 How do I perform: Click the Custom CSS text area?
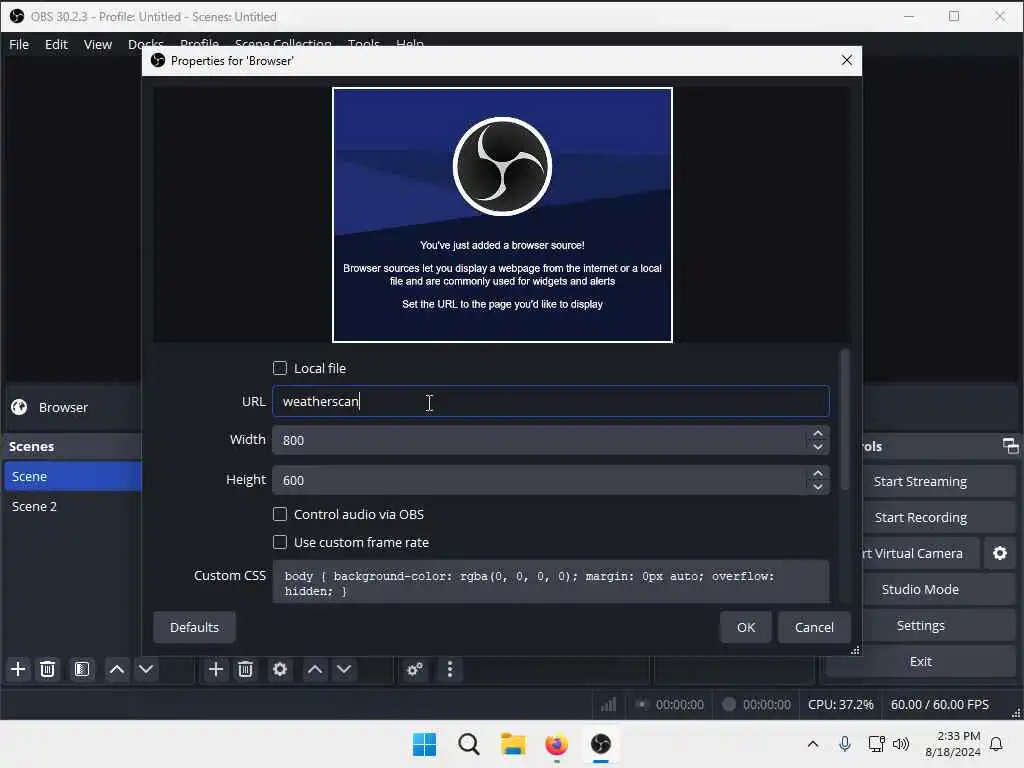tap(551, 583)
